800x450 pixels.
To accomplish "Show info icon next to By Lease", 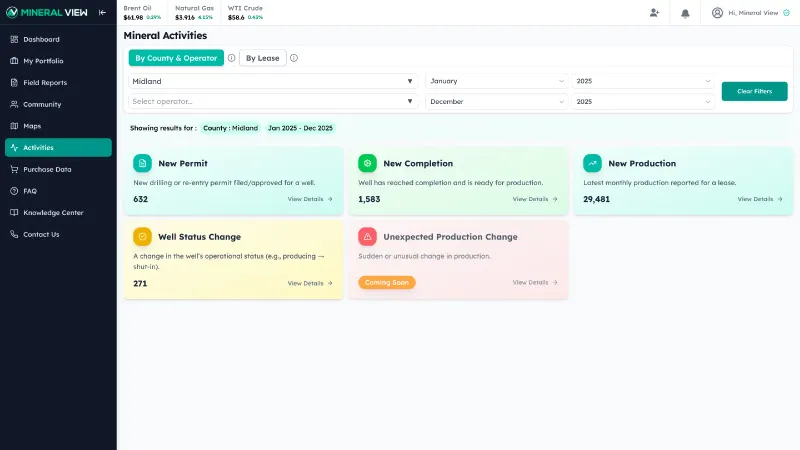I will click(294, 58).
